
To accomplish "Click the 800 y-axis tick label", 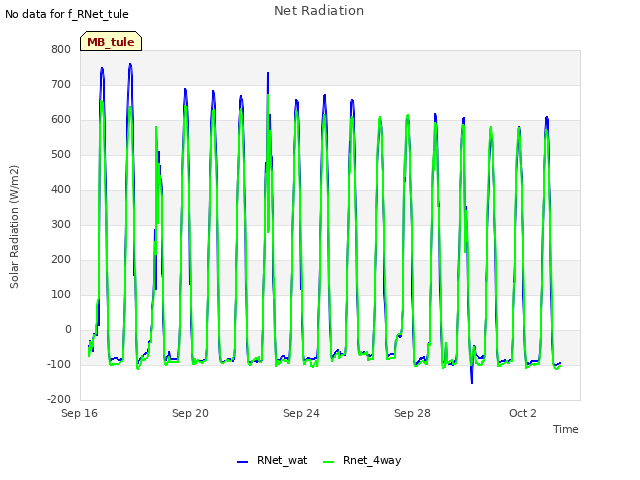I will (61, 49).
